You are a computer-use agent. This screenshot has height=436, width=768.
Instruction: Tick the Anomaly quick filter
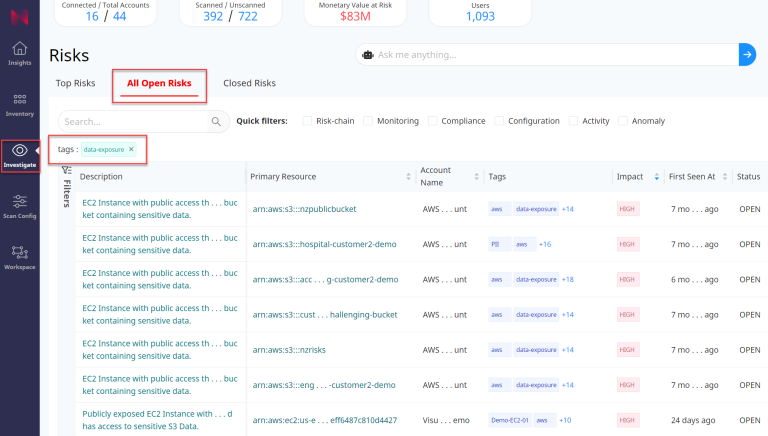(623, 121)
